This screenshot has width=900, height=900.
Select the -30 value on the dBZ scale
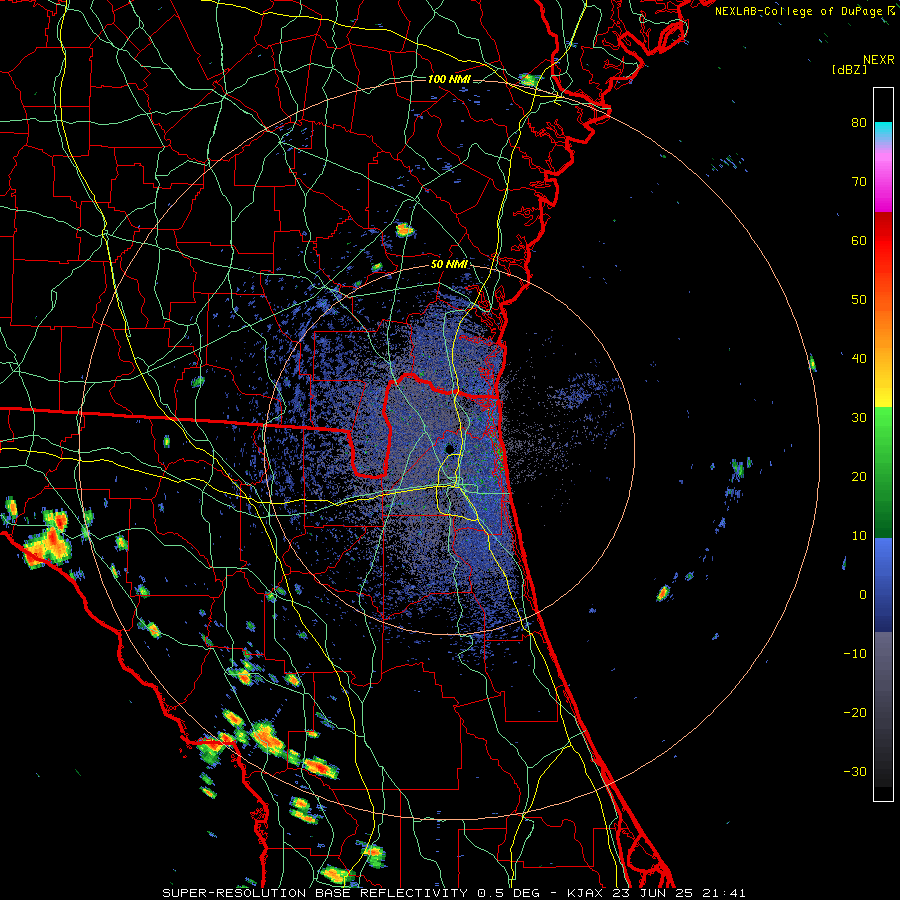[x=855, y=771]
